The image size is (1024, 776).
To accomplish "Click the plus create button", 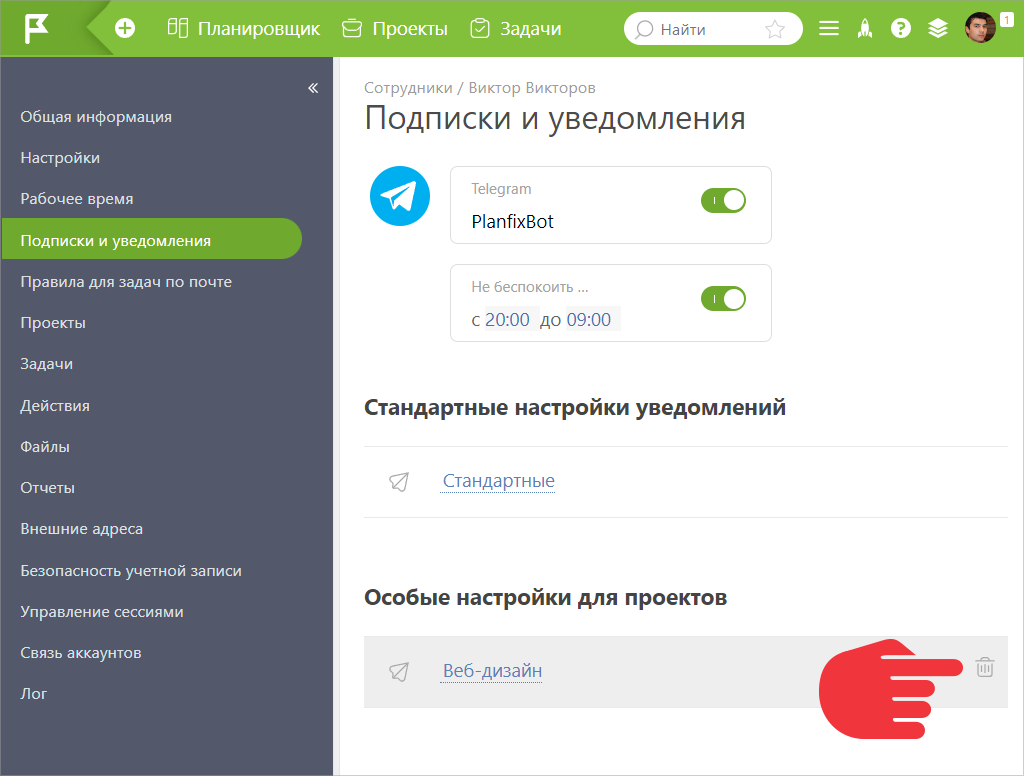I will pyautogui.click(x=125, y=28).
